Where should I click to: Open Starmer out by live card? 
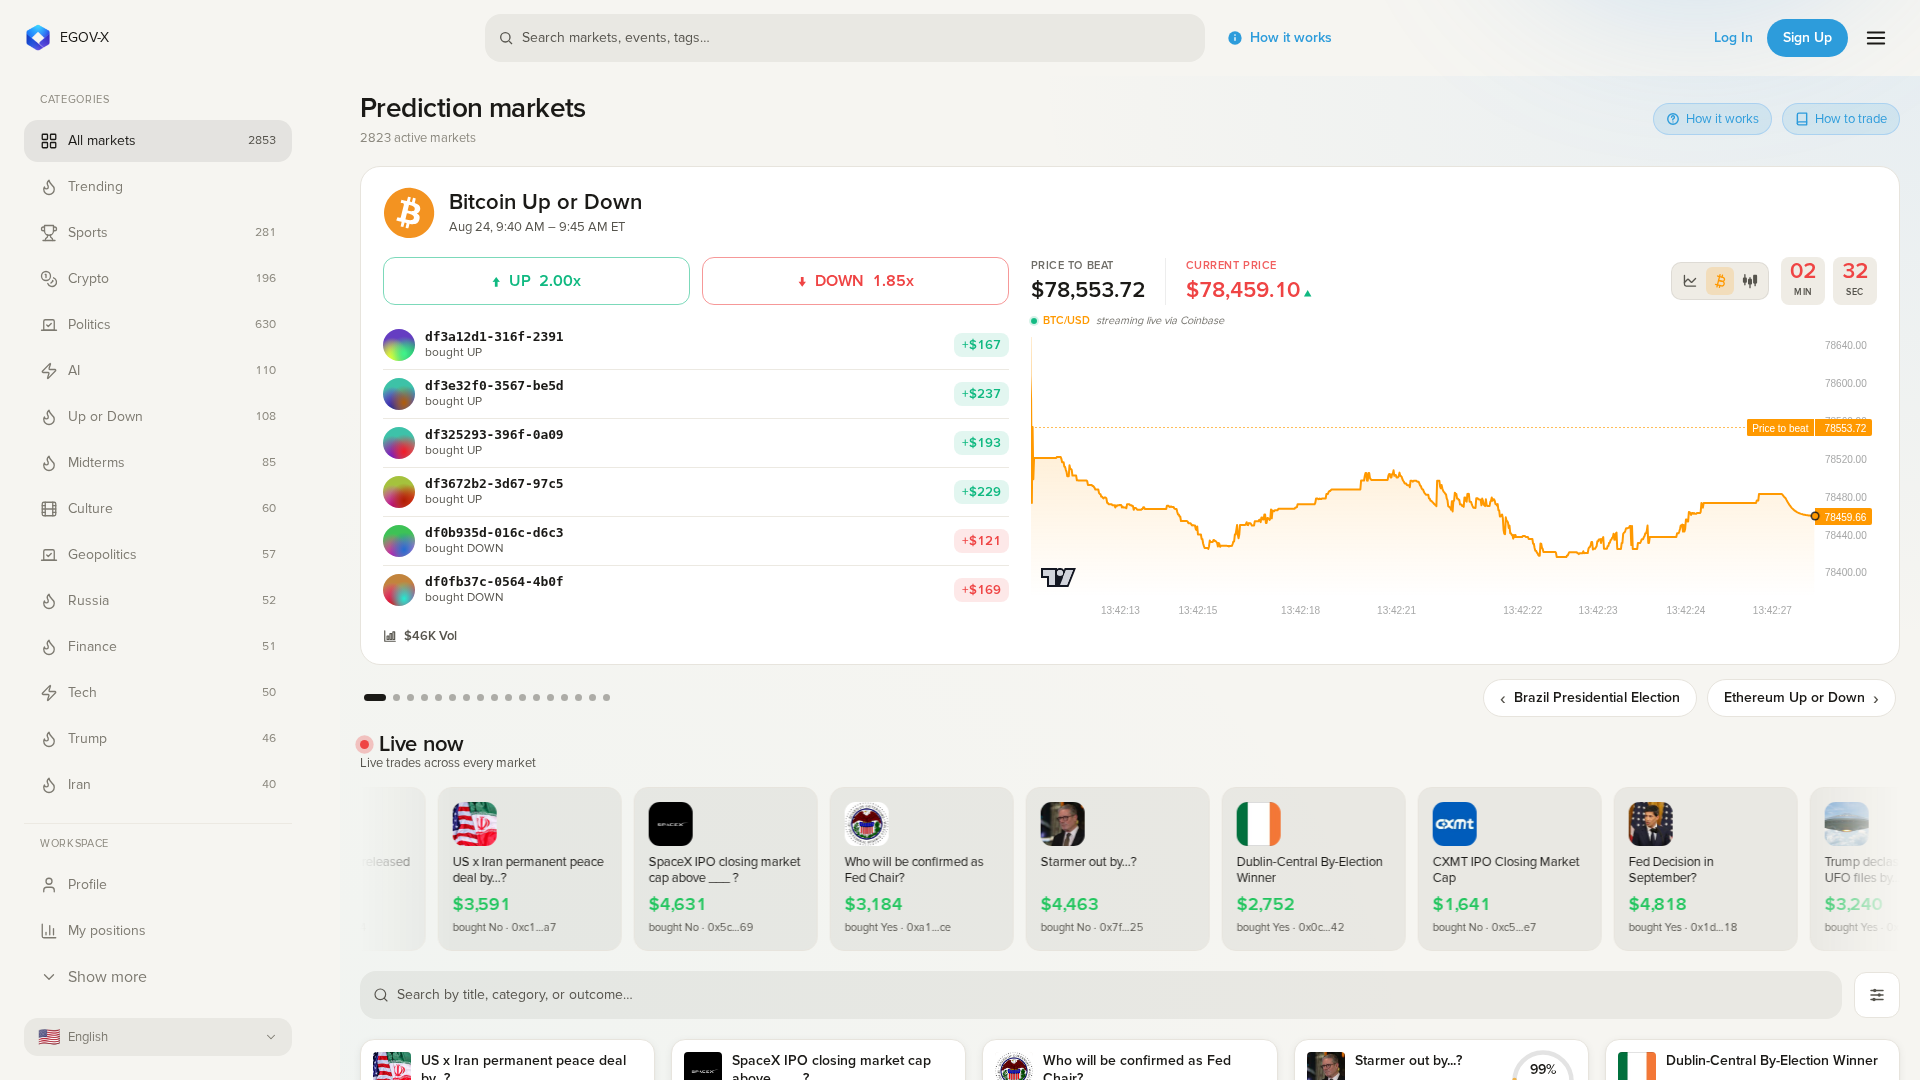point(1117,869)
